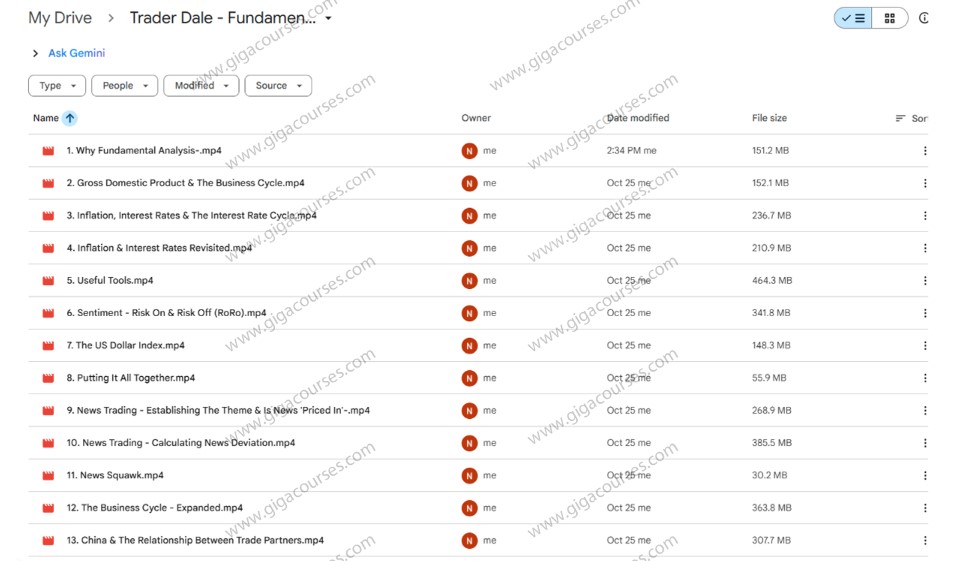Open the Source filter dropdown
This screenshot has width=957, height=561.
[x=277, y=86]
